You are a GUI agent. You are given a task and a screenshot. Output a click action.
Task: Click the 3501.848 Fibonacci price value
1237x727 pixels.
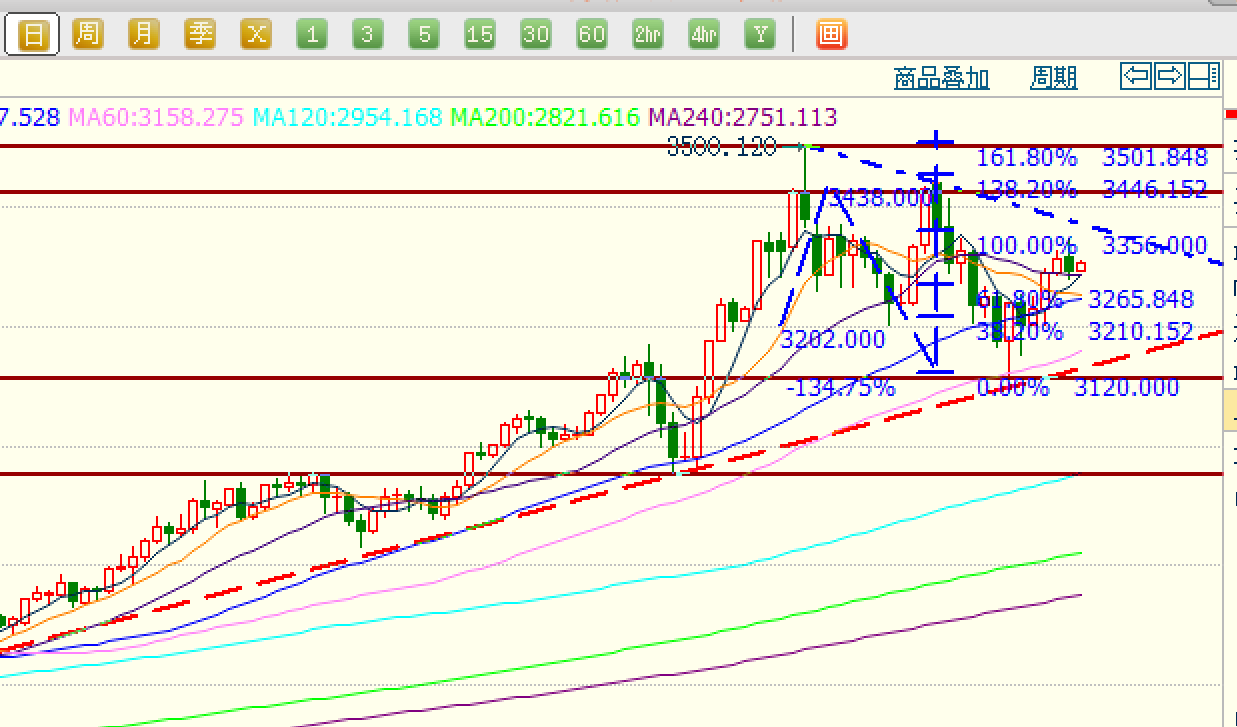tap(1155, 157)
